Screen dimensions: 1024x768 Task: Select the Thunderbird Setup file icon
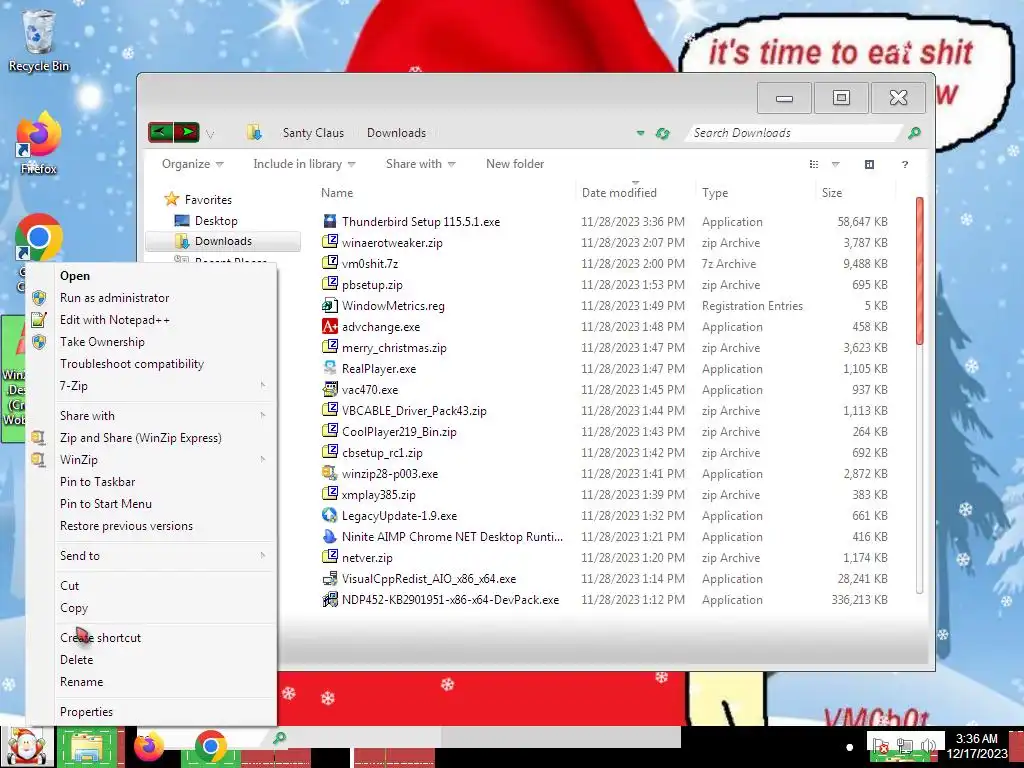(330, 221)
